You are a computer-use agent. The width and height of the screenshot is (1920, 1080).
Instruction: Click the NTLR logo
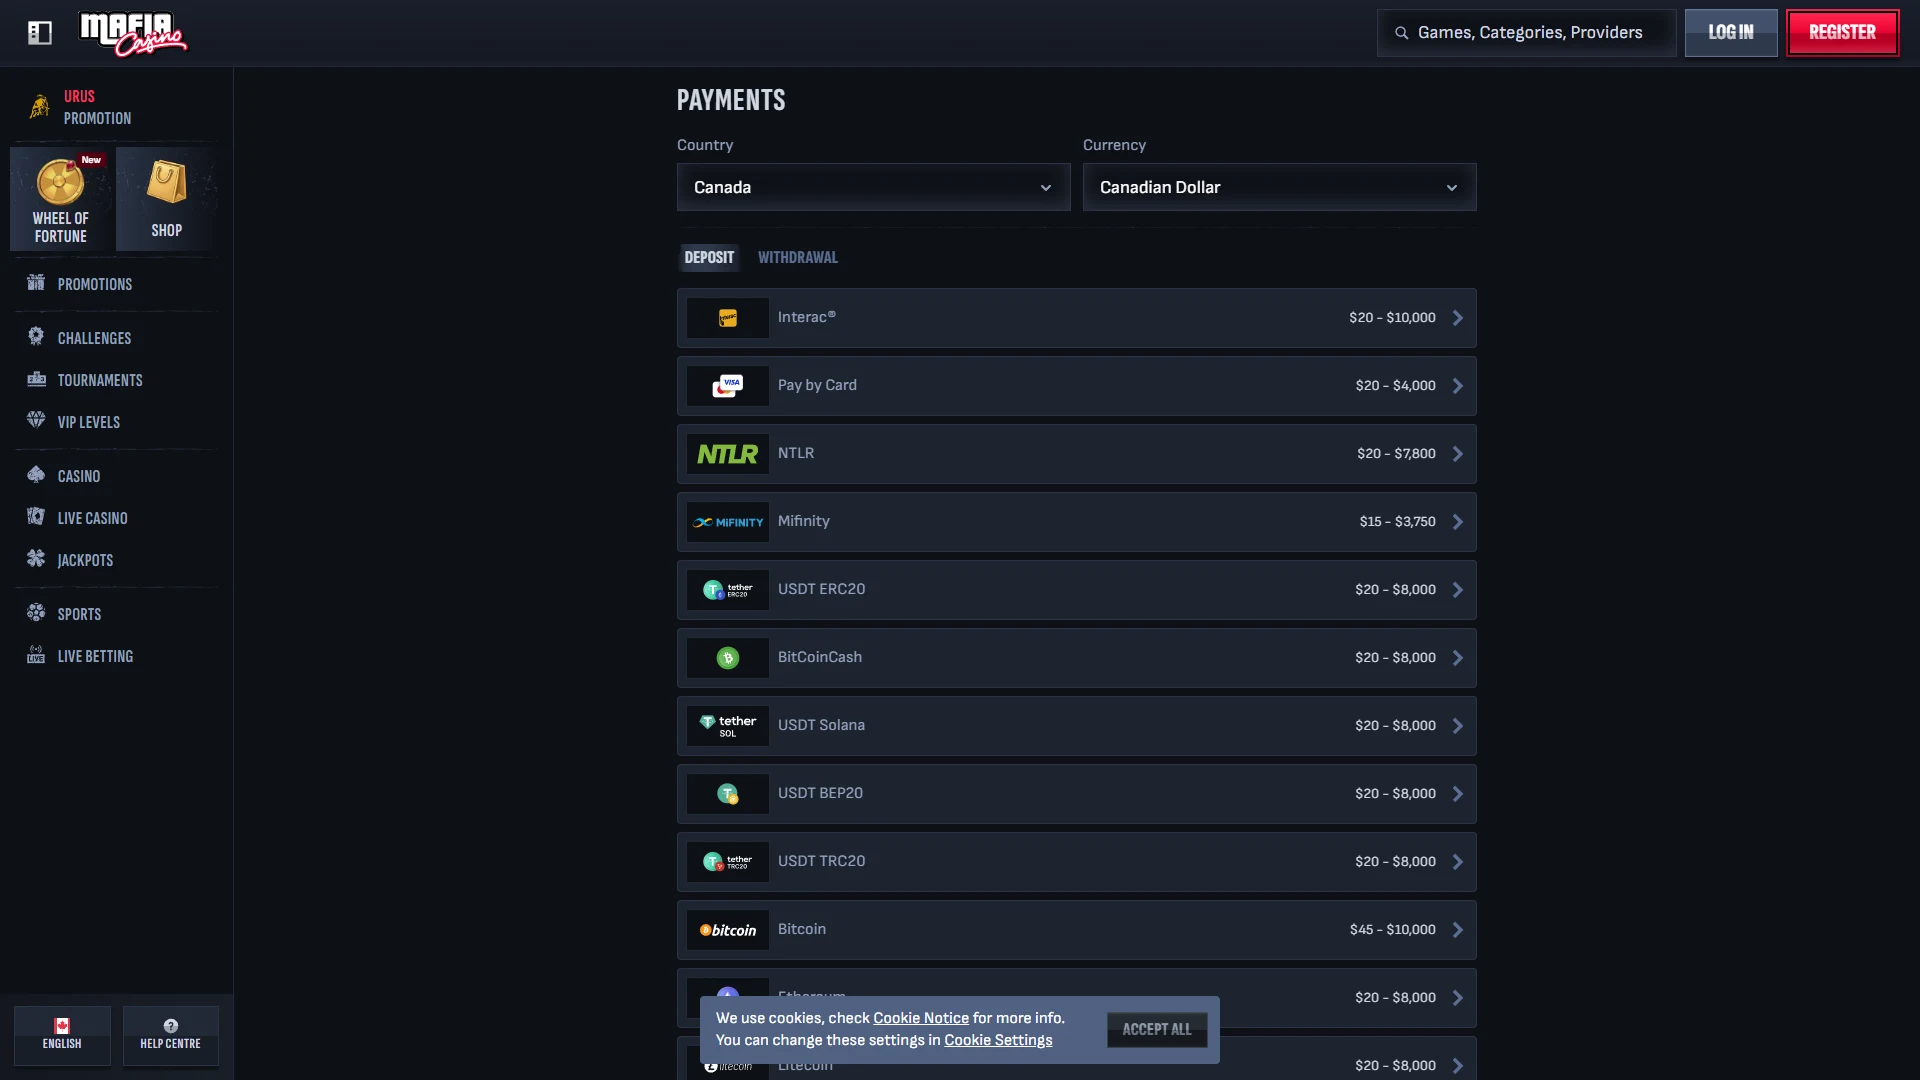(728, 454)
